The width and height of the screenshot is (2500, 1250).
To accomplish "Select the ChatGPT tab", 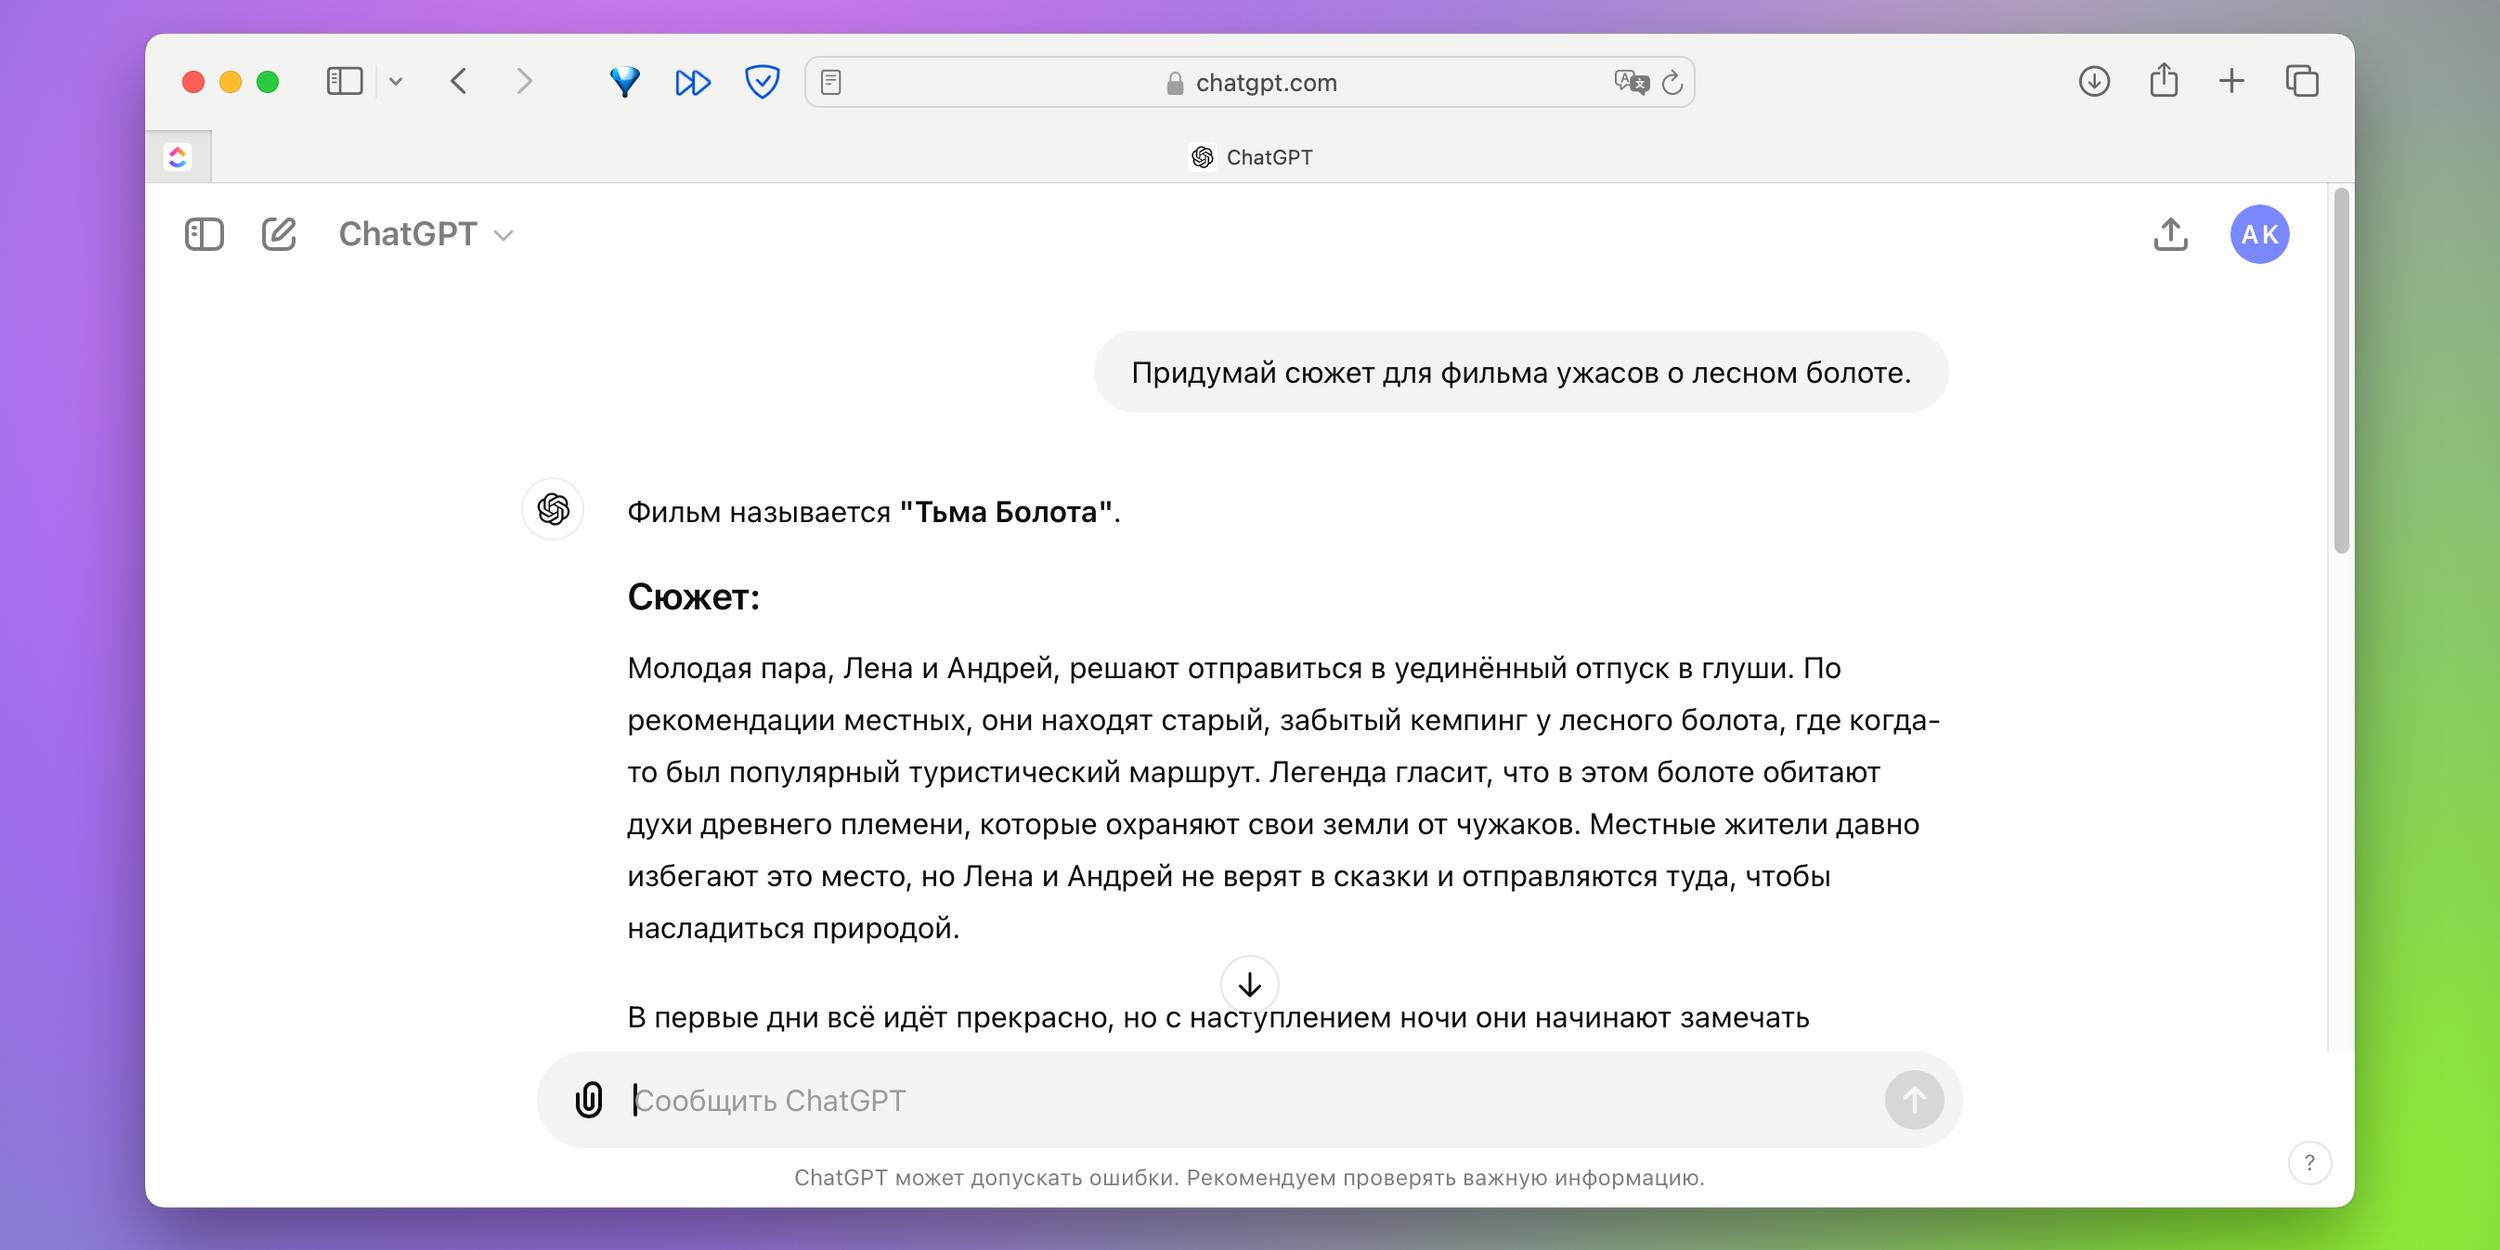I will (x=1250, y=157).
